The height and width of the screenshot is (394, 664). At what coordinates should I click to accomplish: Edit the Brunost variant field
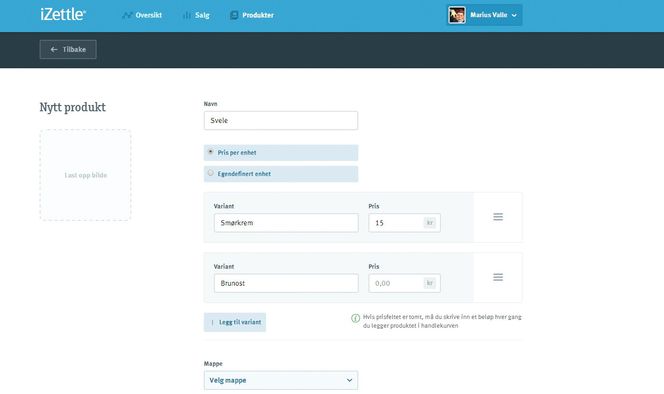point(286,283)
